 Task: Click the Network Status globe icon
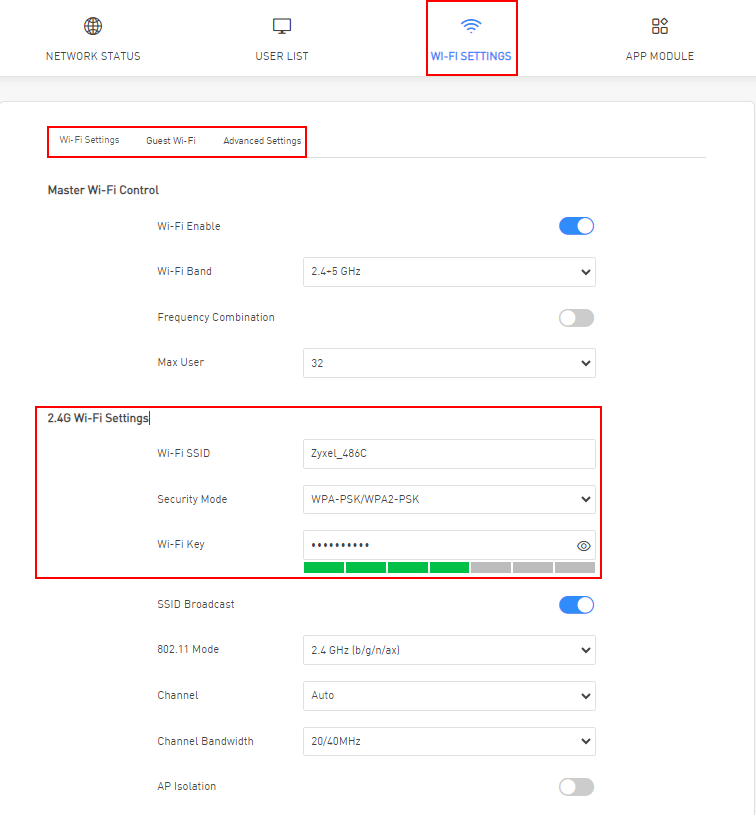click(93, 27)
